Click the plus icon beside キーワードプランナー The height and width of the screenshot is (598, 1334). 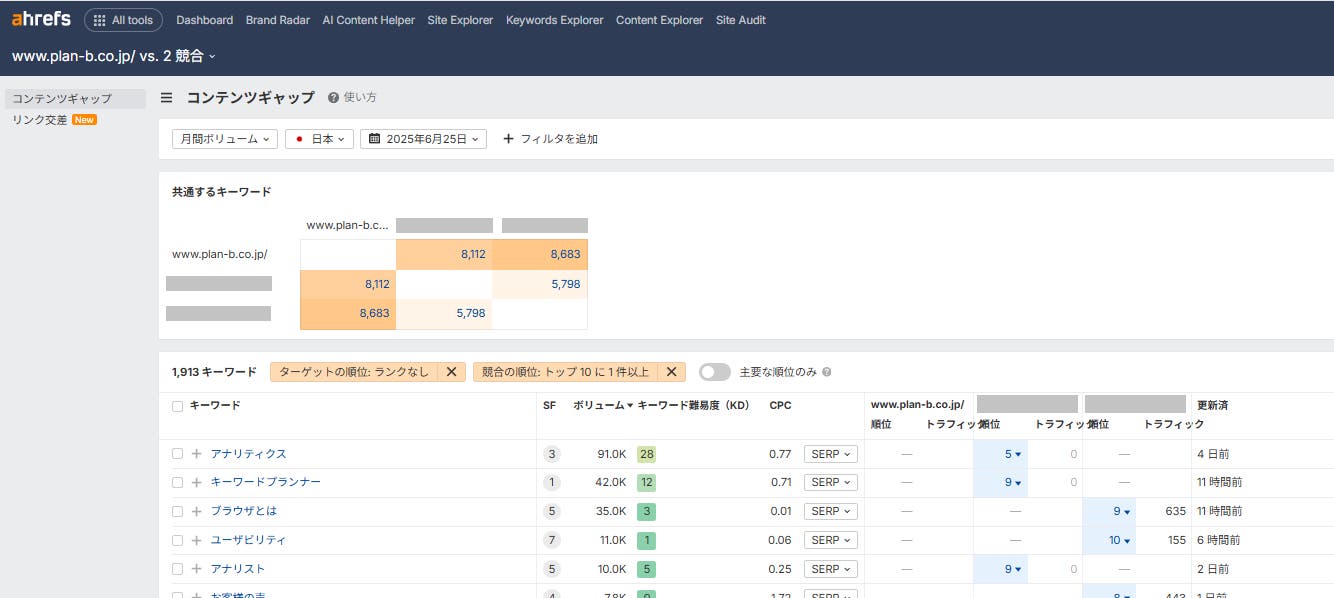click(196, 482)
